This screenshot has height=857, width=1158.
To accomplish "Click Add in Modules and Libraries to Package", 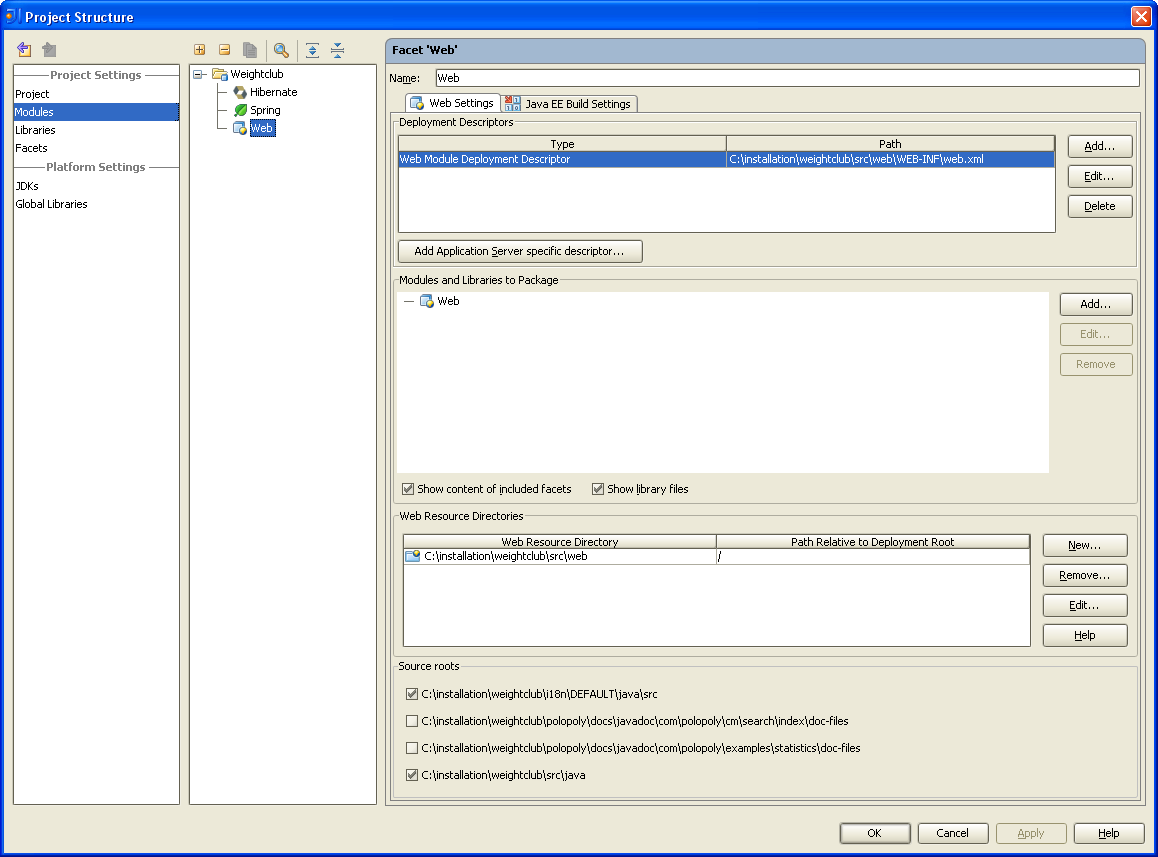I will coord(1096,304).
